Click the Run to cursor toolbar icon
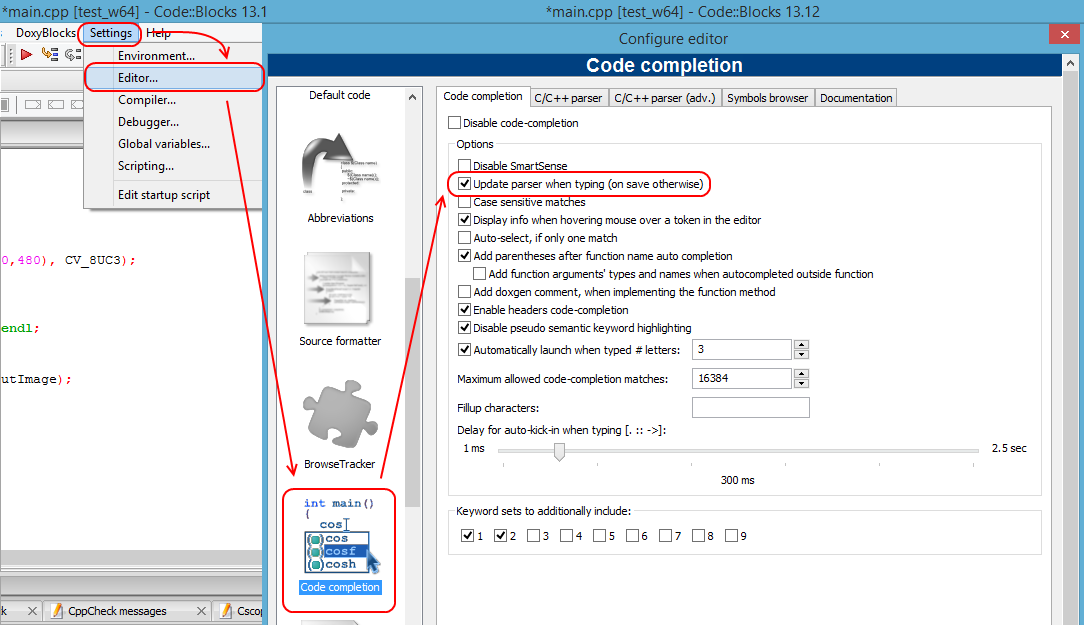The width and height of the screenshot is (1084, 625). [x=50, y=54]
